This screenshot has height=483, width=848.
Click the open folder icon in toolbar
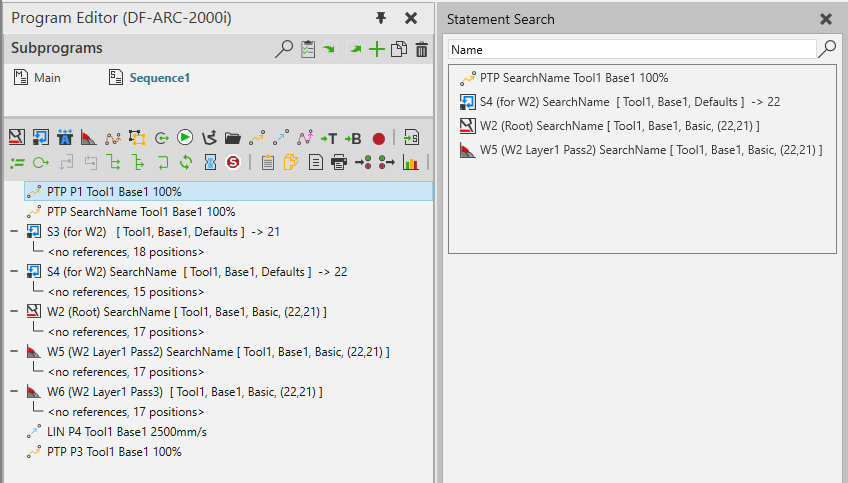pos(232,137)
